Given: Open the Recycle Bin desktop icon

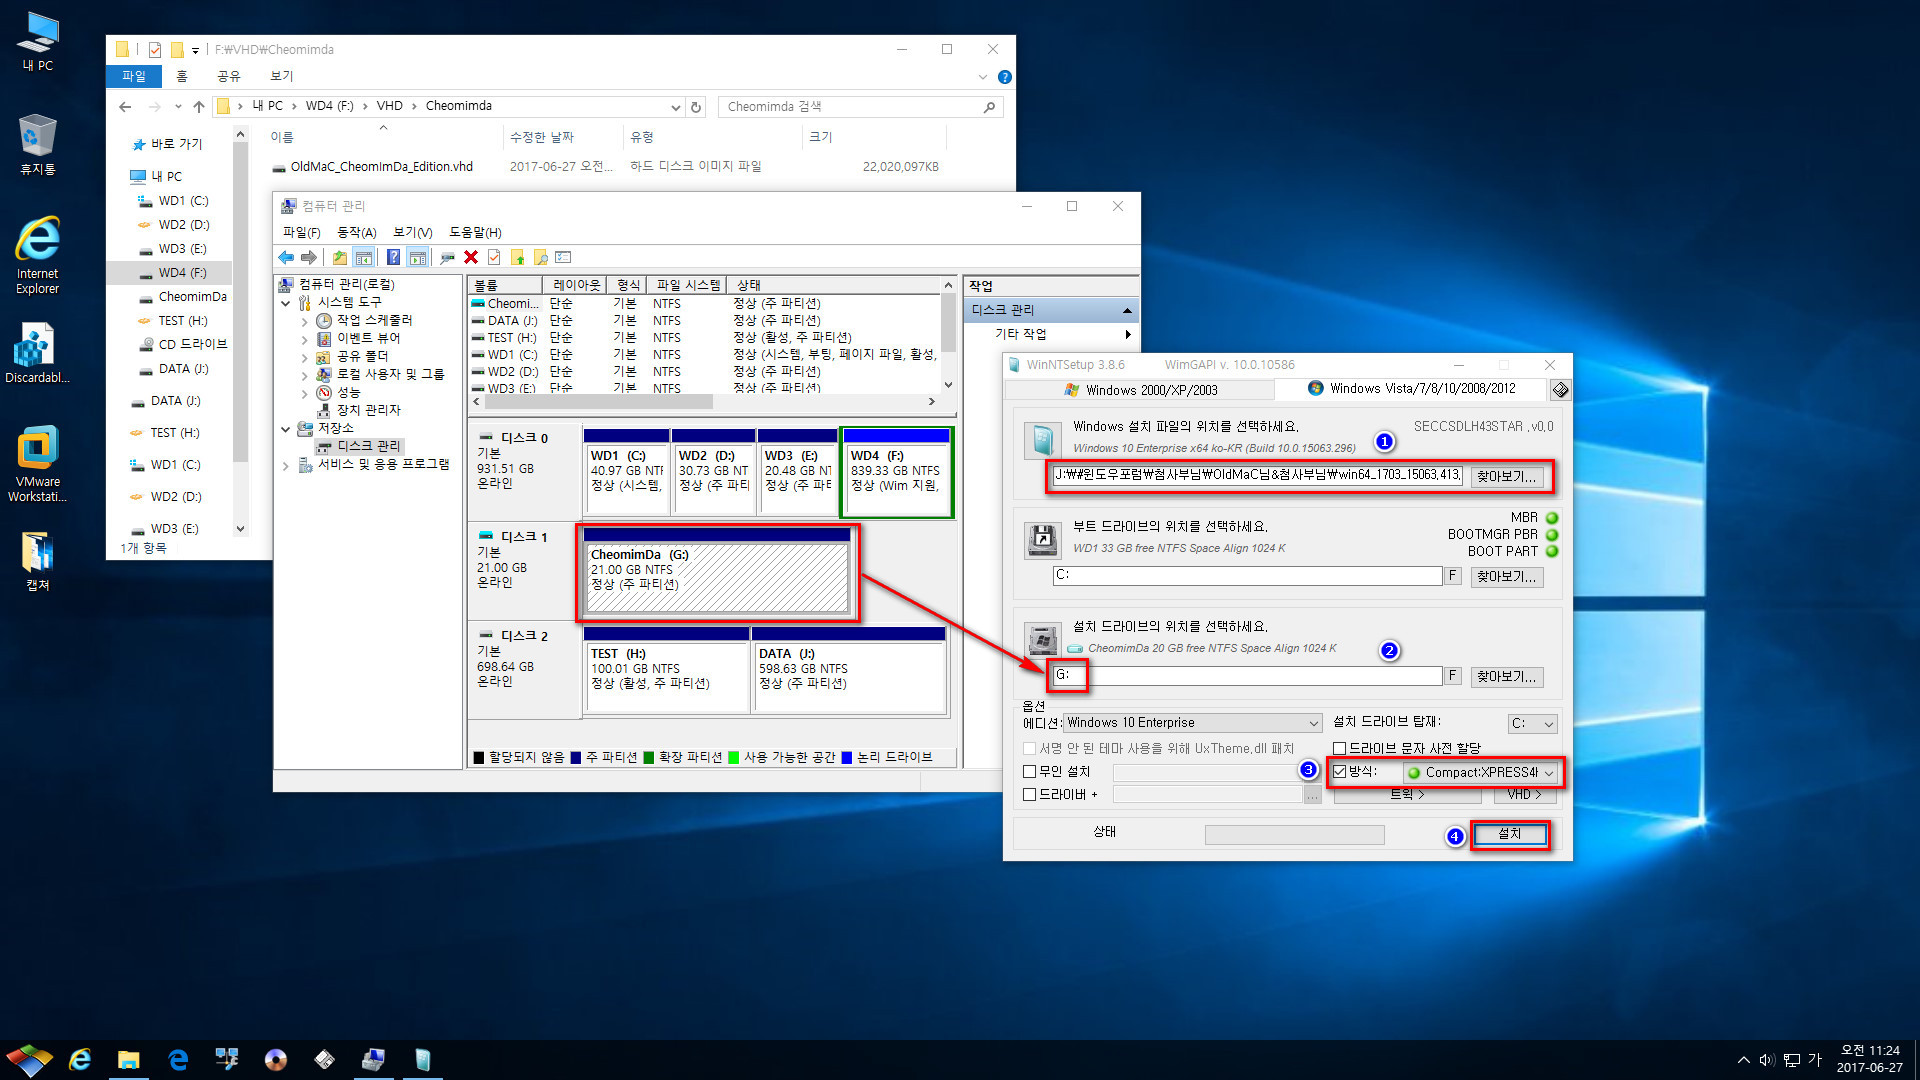Looking at the screenshot, I should 38,145.
